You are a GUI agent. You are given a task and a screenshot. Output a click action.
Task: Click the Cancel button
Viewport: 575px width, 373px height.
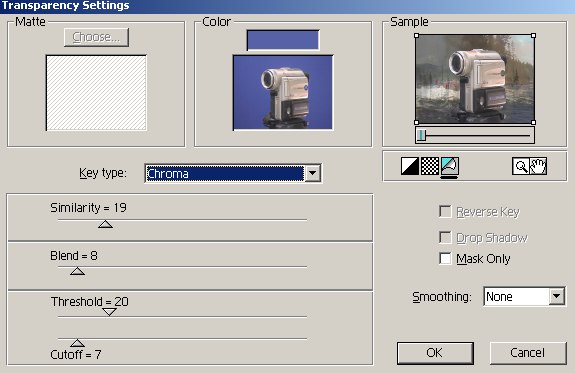[x=528, y=353]
